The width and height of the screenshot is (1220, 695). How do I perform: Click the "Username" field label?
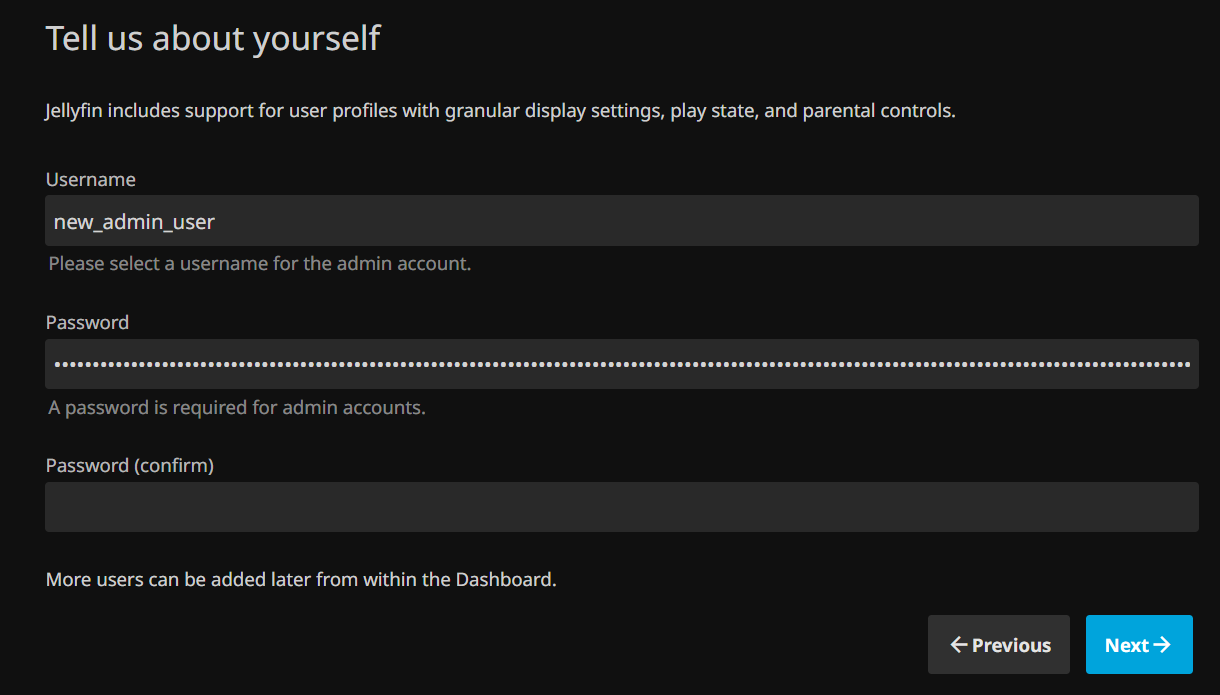[91, 180]
